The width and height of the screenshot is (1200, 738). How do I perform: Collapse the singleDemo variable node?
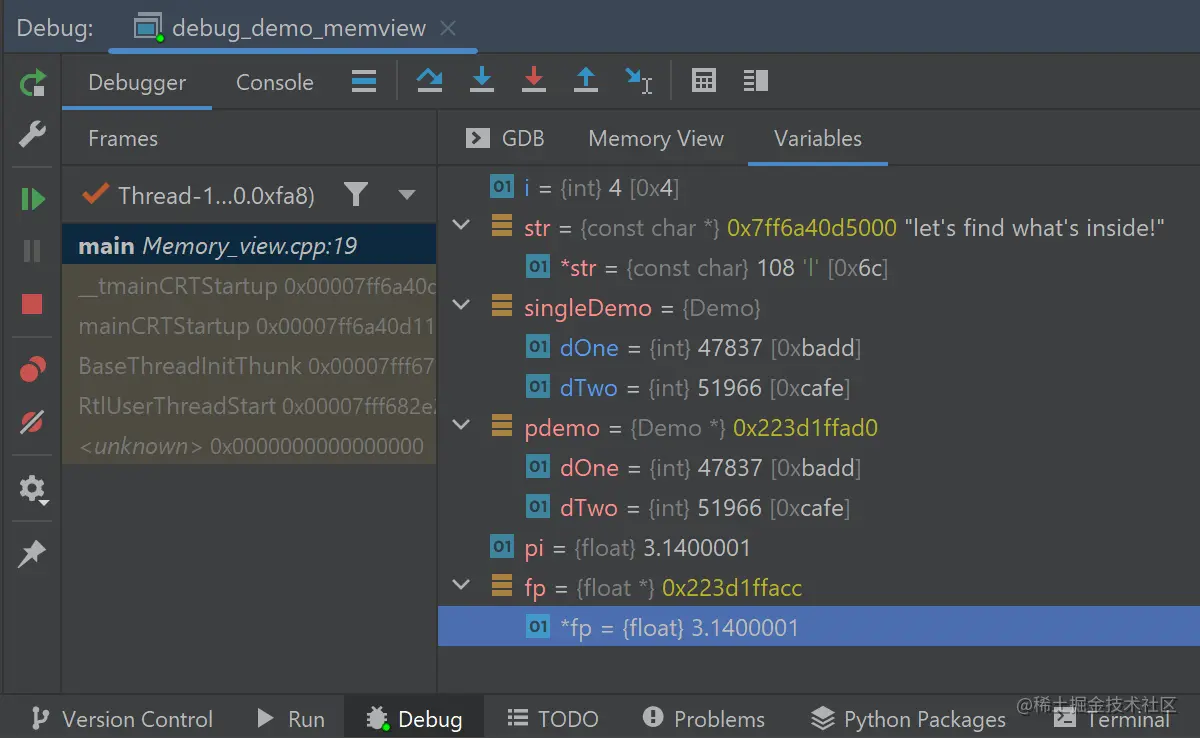[461, 306]
